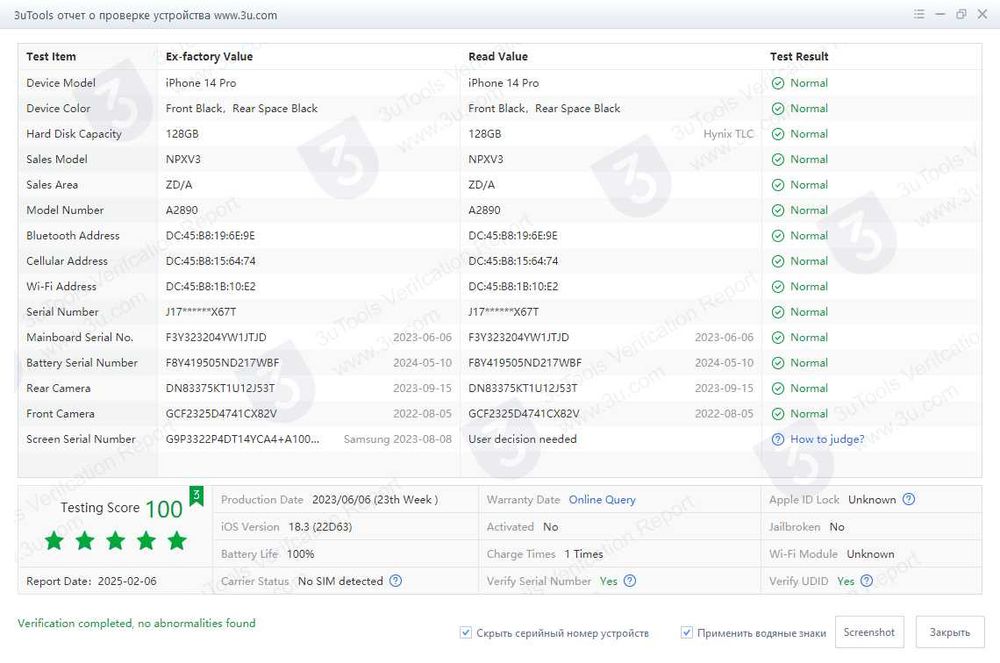The height and width of the screenshot is (663, 1000).
Task: Click the check icon for Hard Disk Capacity
Action: pyautogui.click(x=778, y=134)
